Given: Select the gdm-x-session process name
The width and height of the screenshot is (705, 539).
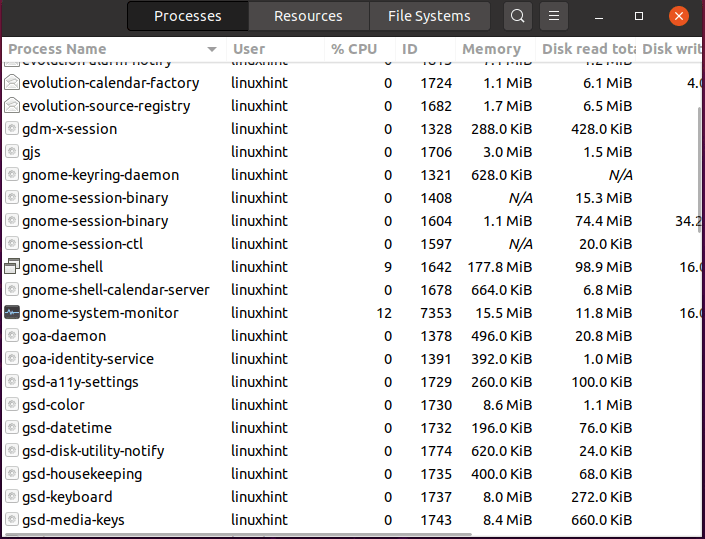Looking at the screenshot, I should [70, 129].
